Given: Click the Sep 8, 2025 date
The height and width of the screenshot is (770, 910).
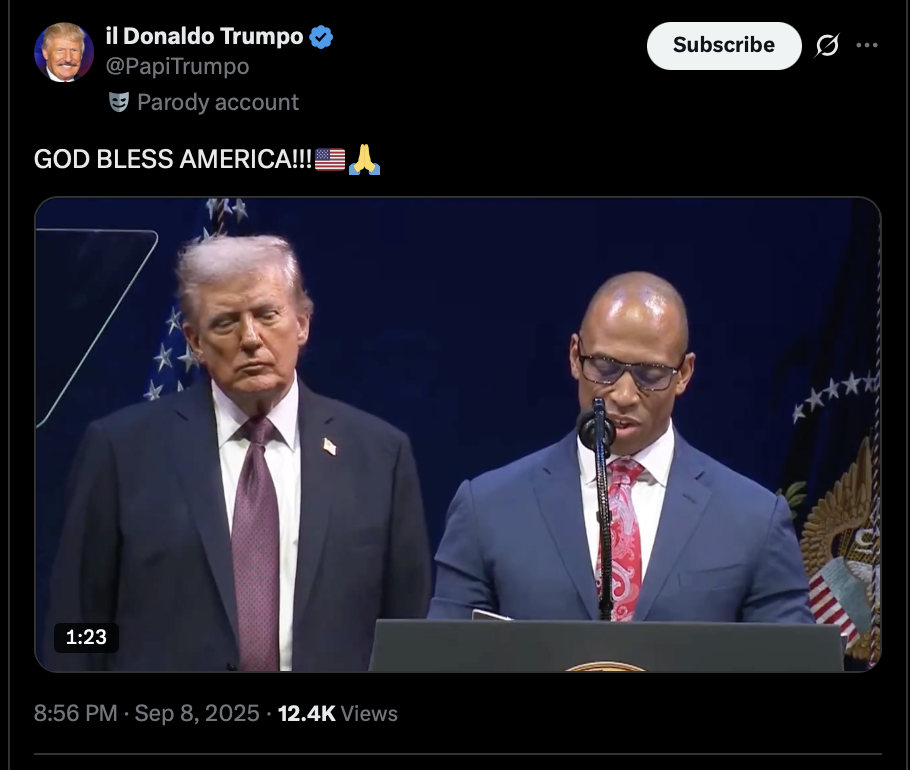Looking at the screenshot, I should point(197,713).
